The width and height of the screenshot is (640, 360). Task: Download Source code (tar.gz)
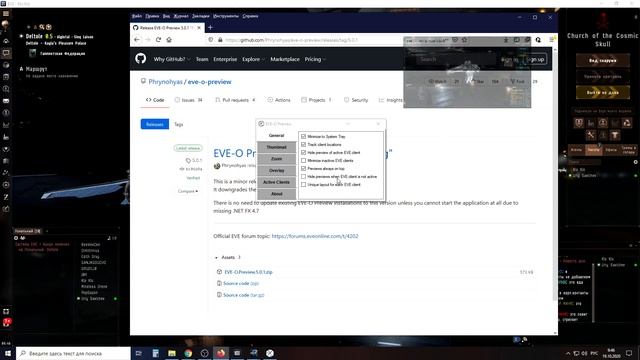(x=244, y=295)
